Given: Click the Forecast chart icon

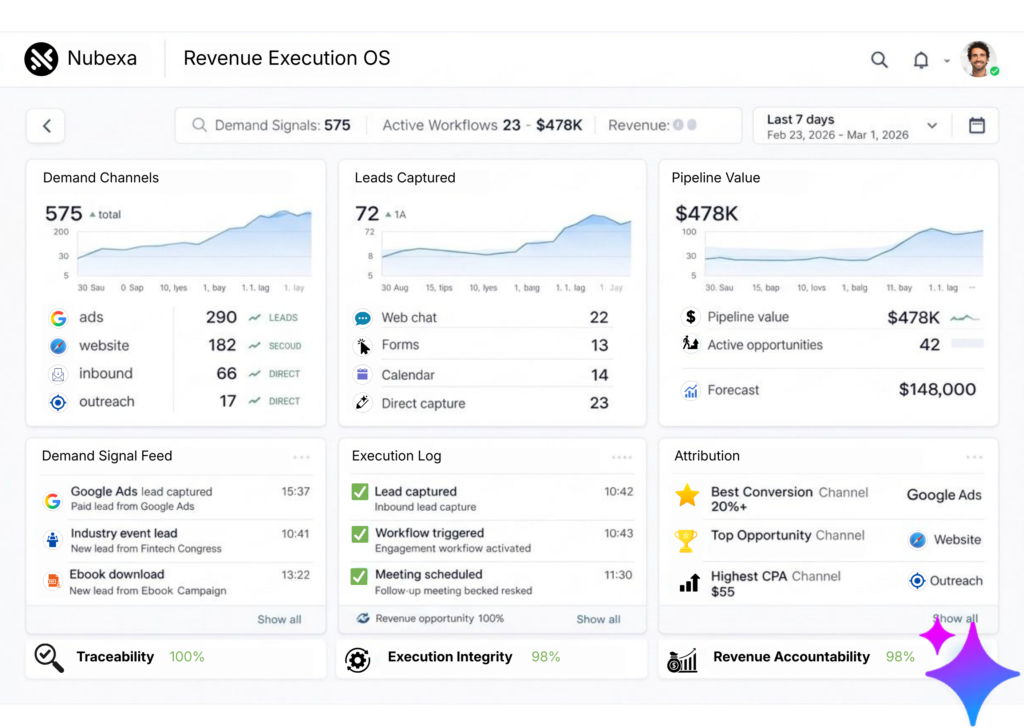Looking at the screenshot, I should pos(690,391).
